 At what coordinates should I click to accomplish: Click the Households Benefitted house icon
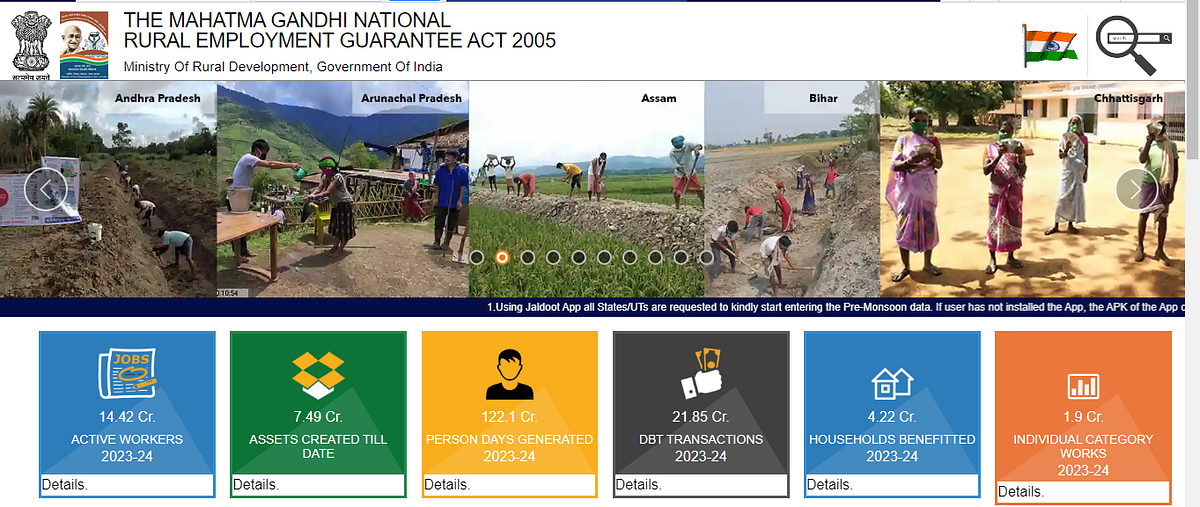tap(892, 383)
